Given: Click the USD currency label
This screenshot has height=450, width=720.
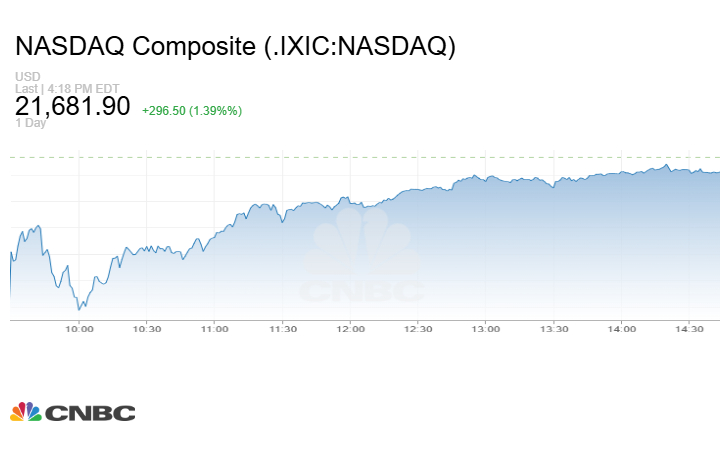Looking at the screenshot, I should (26, 77).
